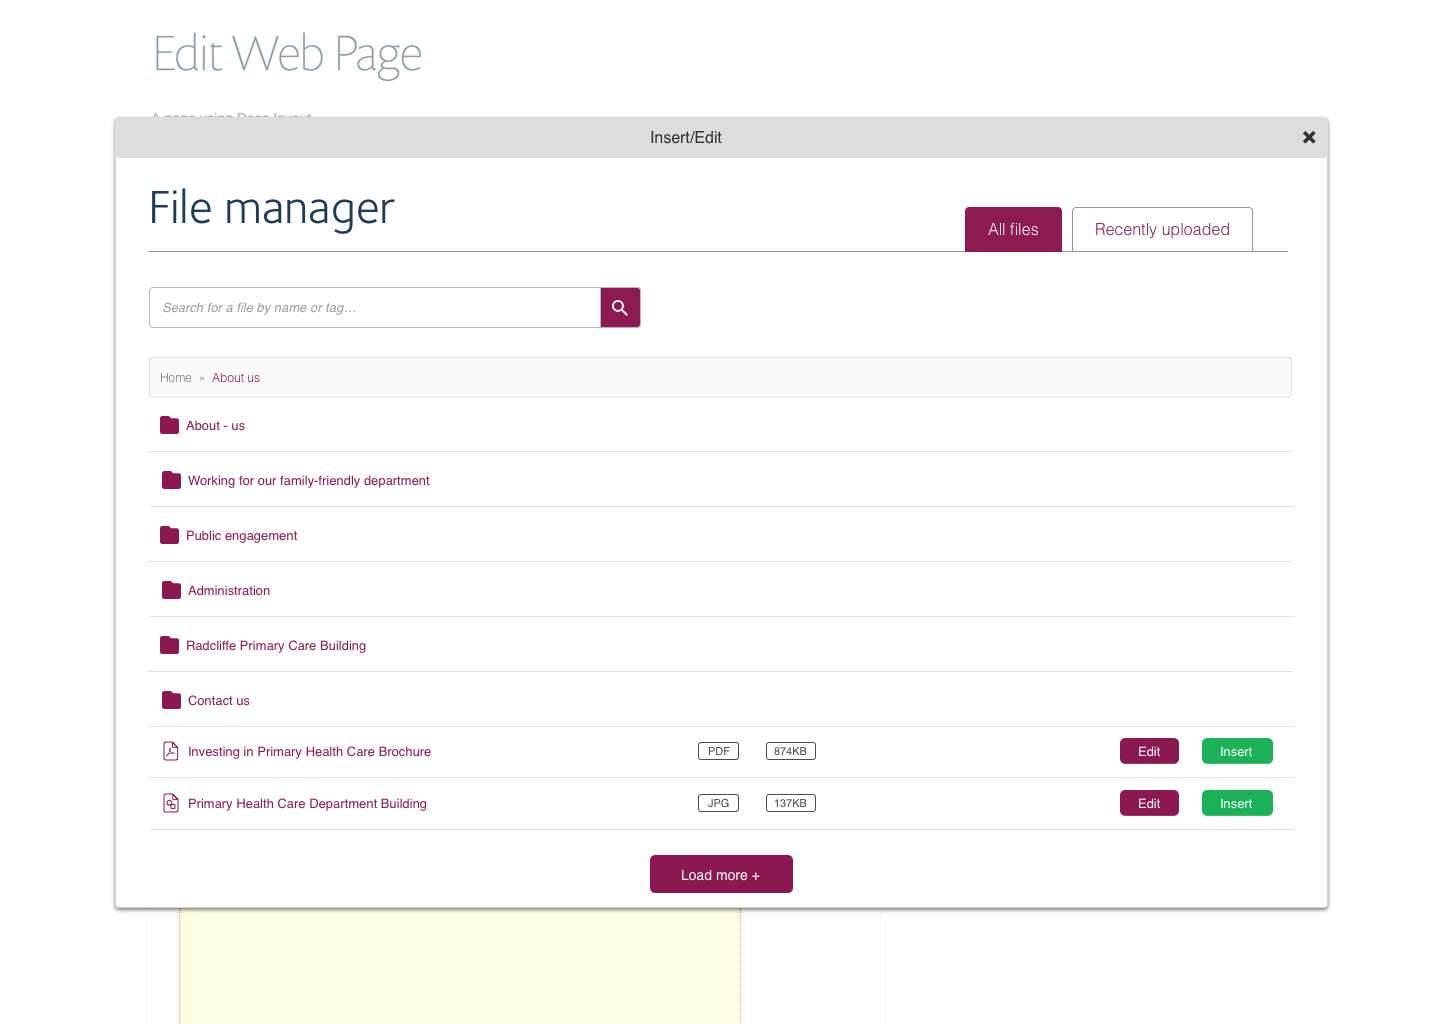The image size is (1440, 1024).
Task: Click the PDF file icon for Brochure
Action: pos(171,752)
